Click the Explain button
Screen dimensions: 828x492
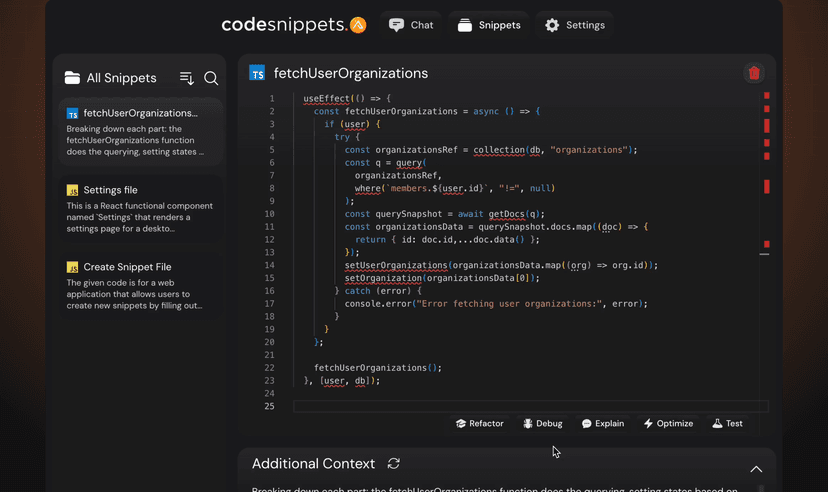[x=603, y=423]
